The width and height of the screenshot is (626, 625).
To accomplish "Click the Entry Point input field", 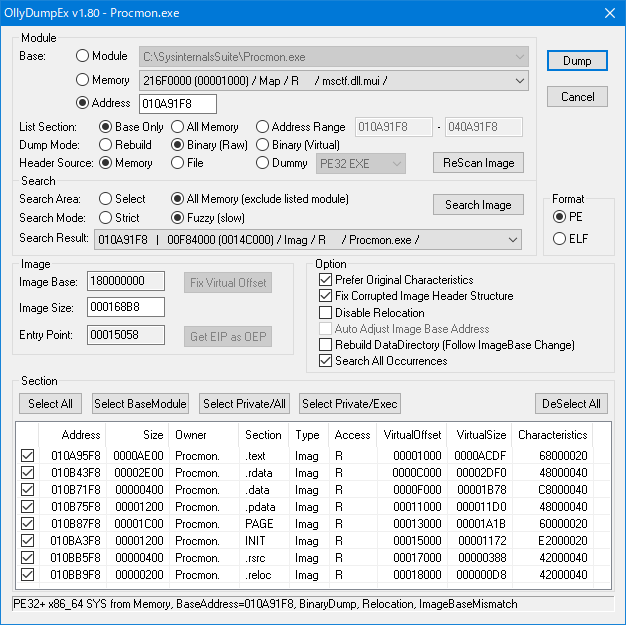I will pos(126,335).
